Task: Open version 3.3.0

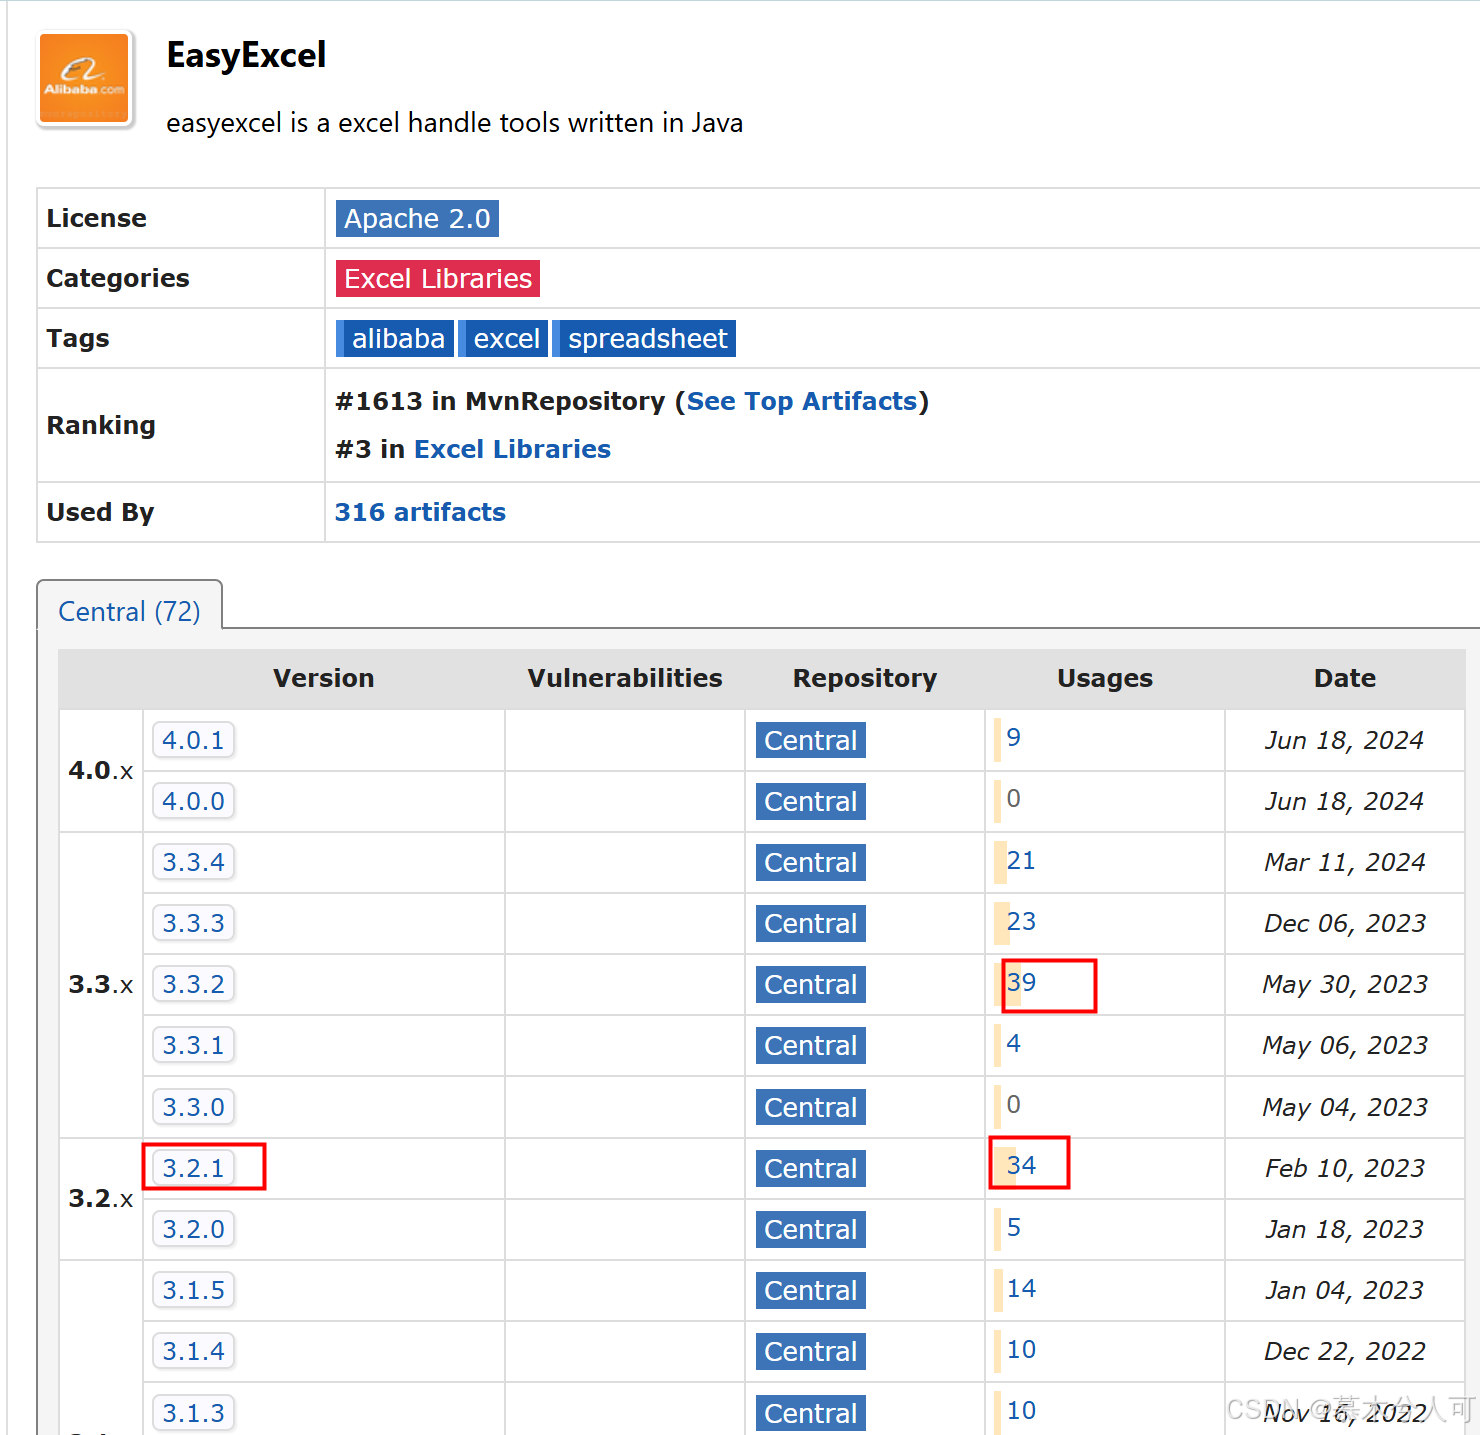Action: [193, 1107]
